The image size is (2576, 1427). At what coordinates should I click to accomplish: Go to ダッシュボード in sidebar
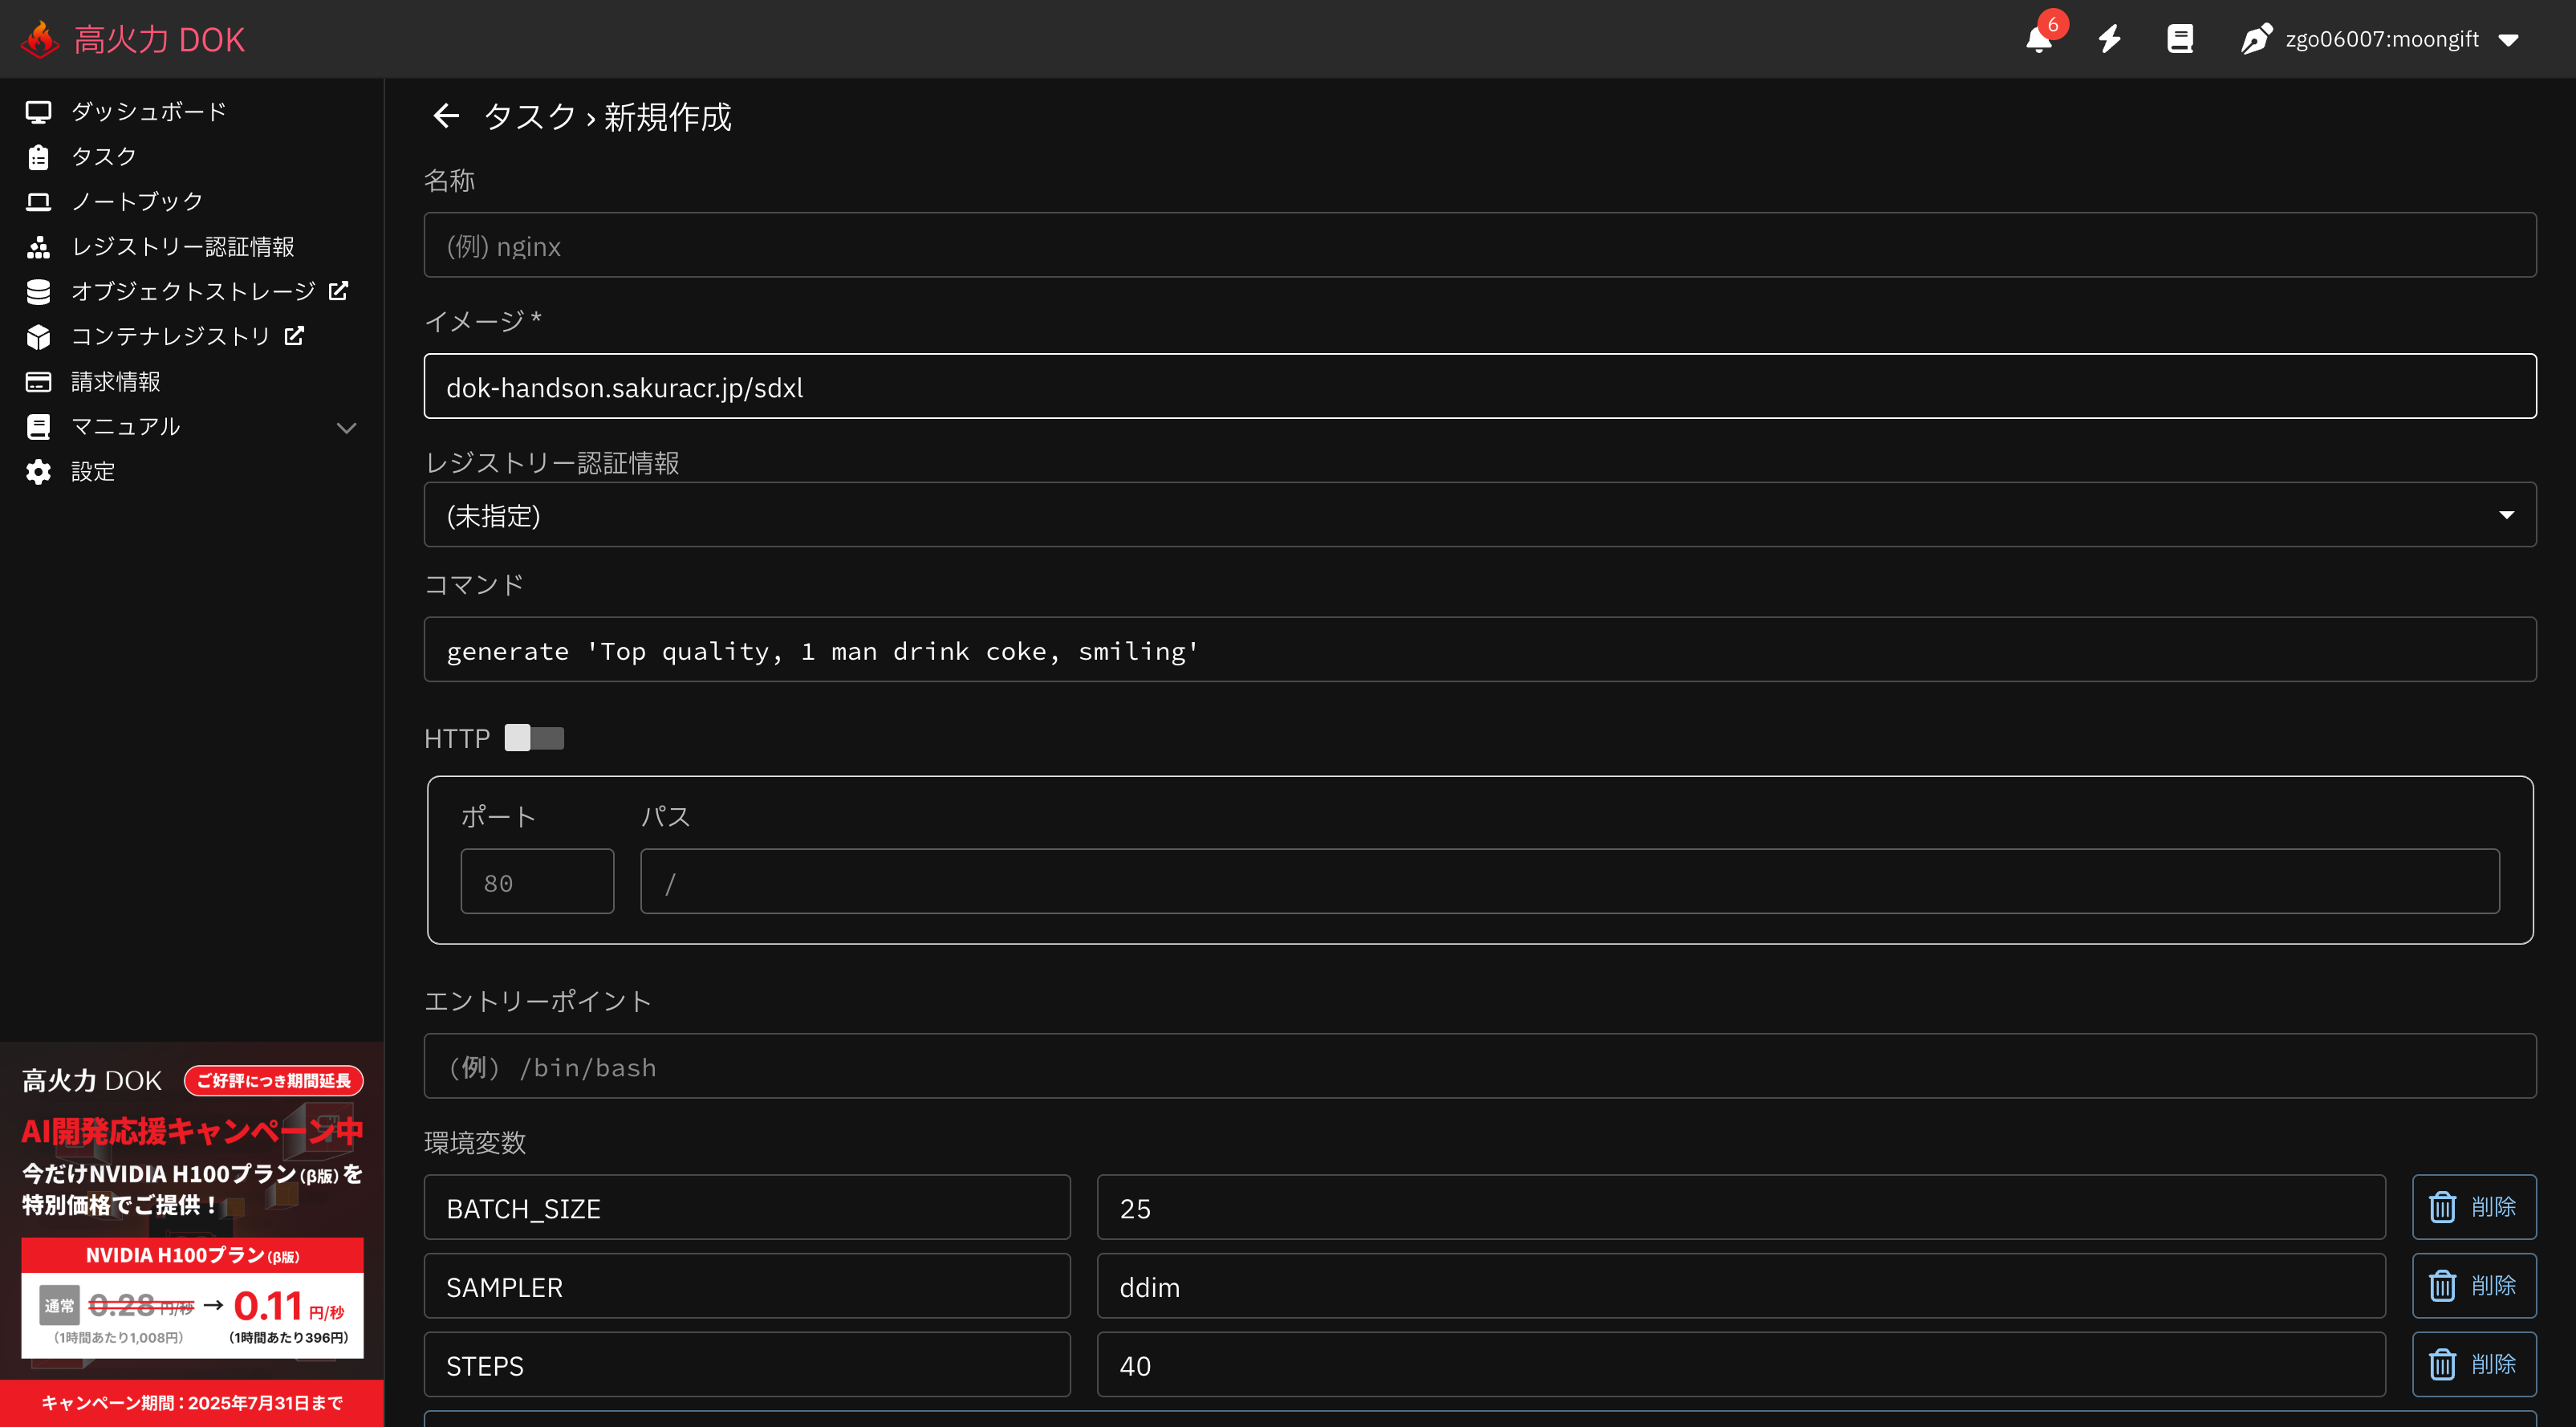click(148, 111)
